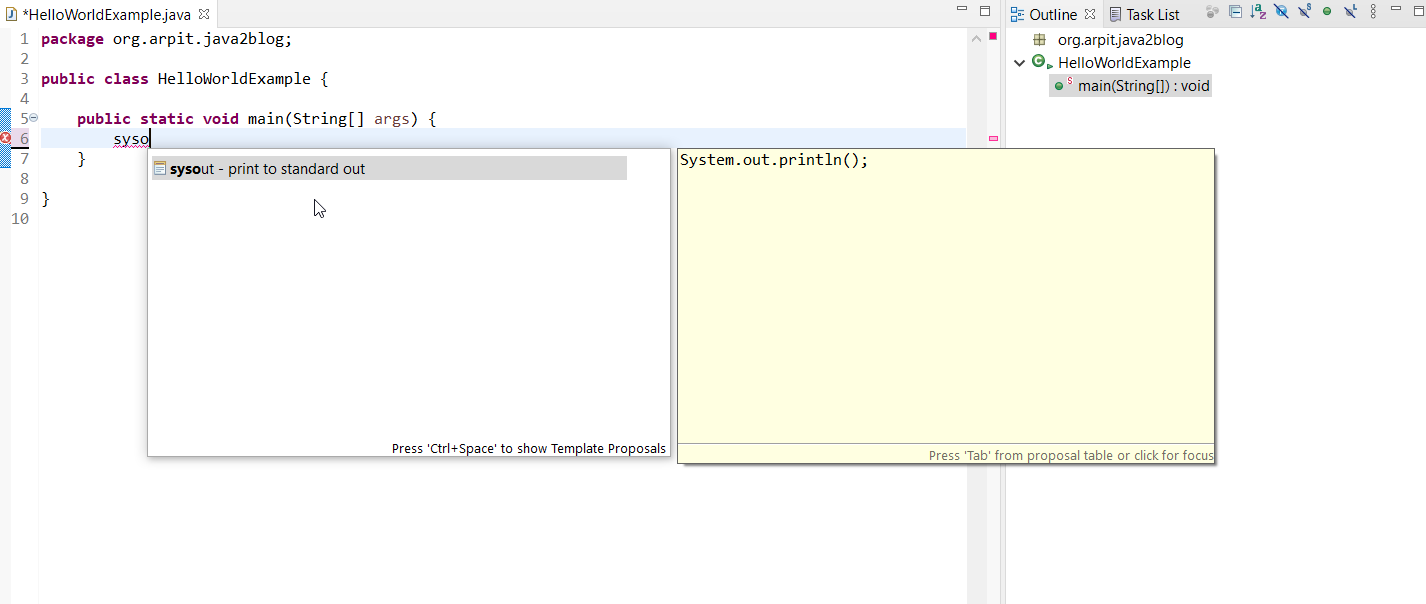The height and width of the screenshot is (604, 1426).
Task: Collapse HelloWorldExample node in Outline
Action: (1020, 63)
